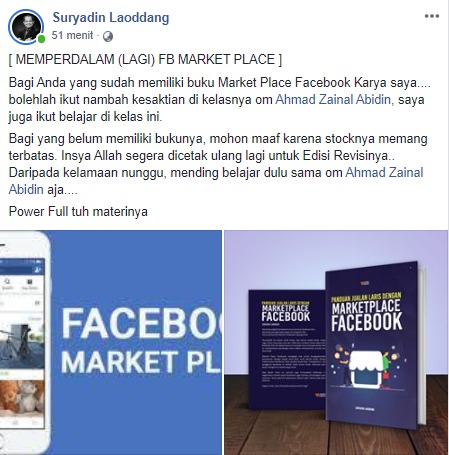Click the Power Full tuh materinya line
The height and width of the screenshot is (455, 449).
pyautogui.click(x=78, y=212)
